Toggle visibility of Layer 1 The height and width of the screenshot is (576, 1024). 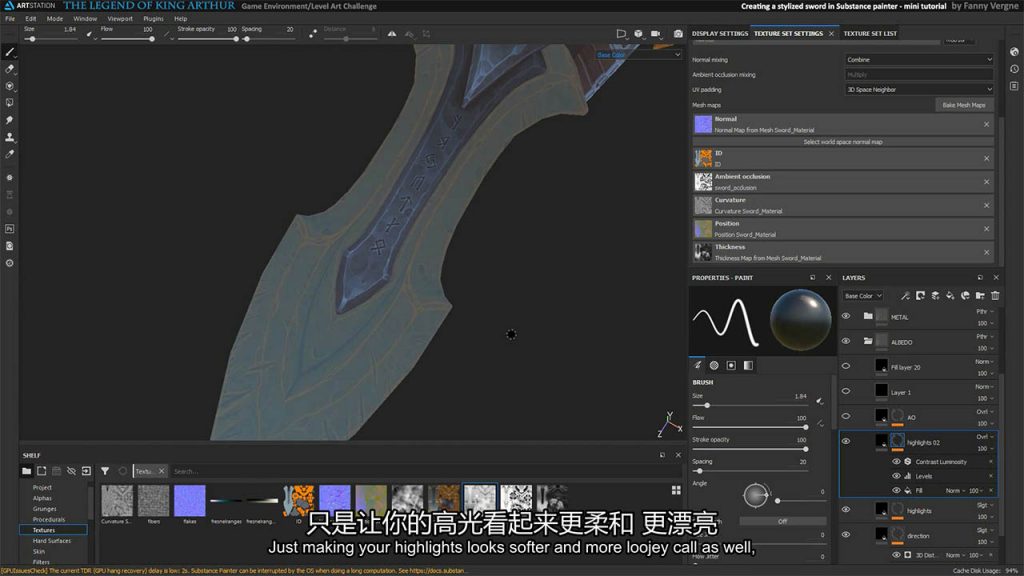pos(846,391)
